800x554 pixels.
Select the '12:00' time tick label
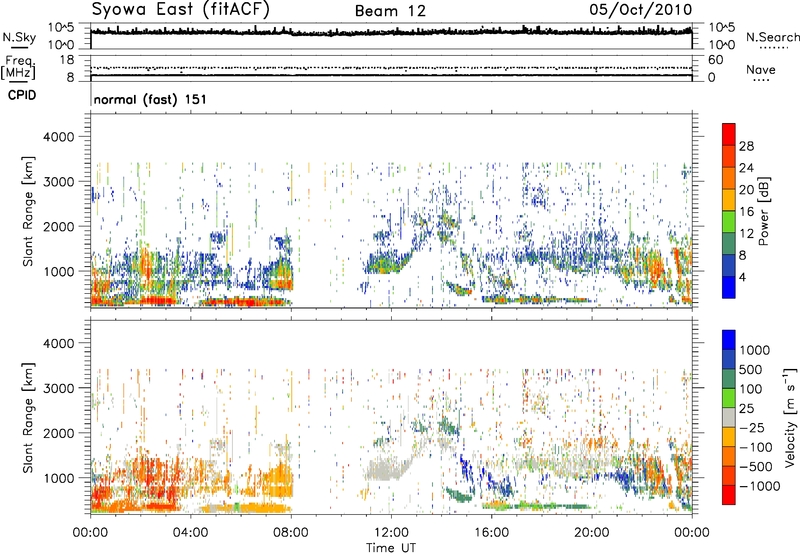[391, 533]
